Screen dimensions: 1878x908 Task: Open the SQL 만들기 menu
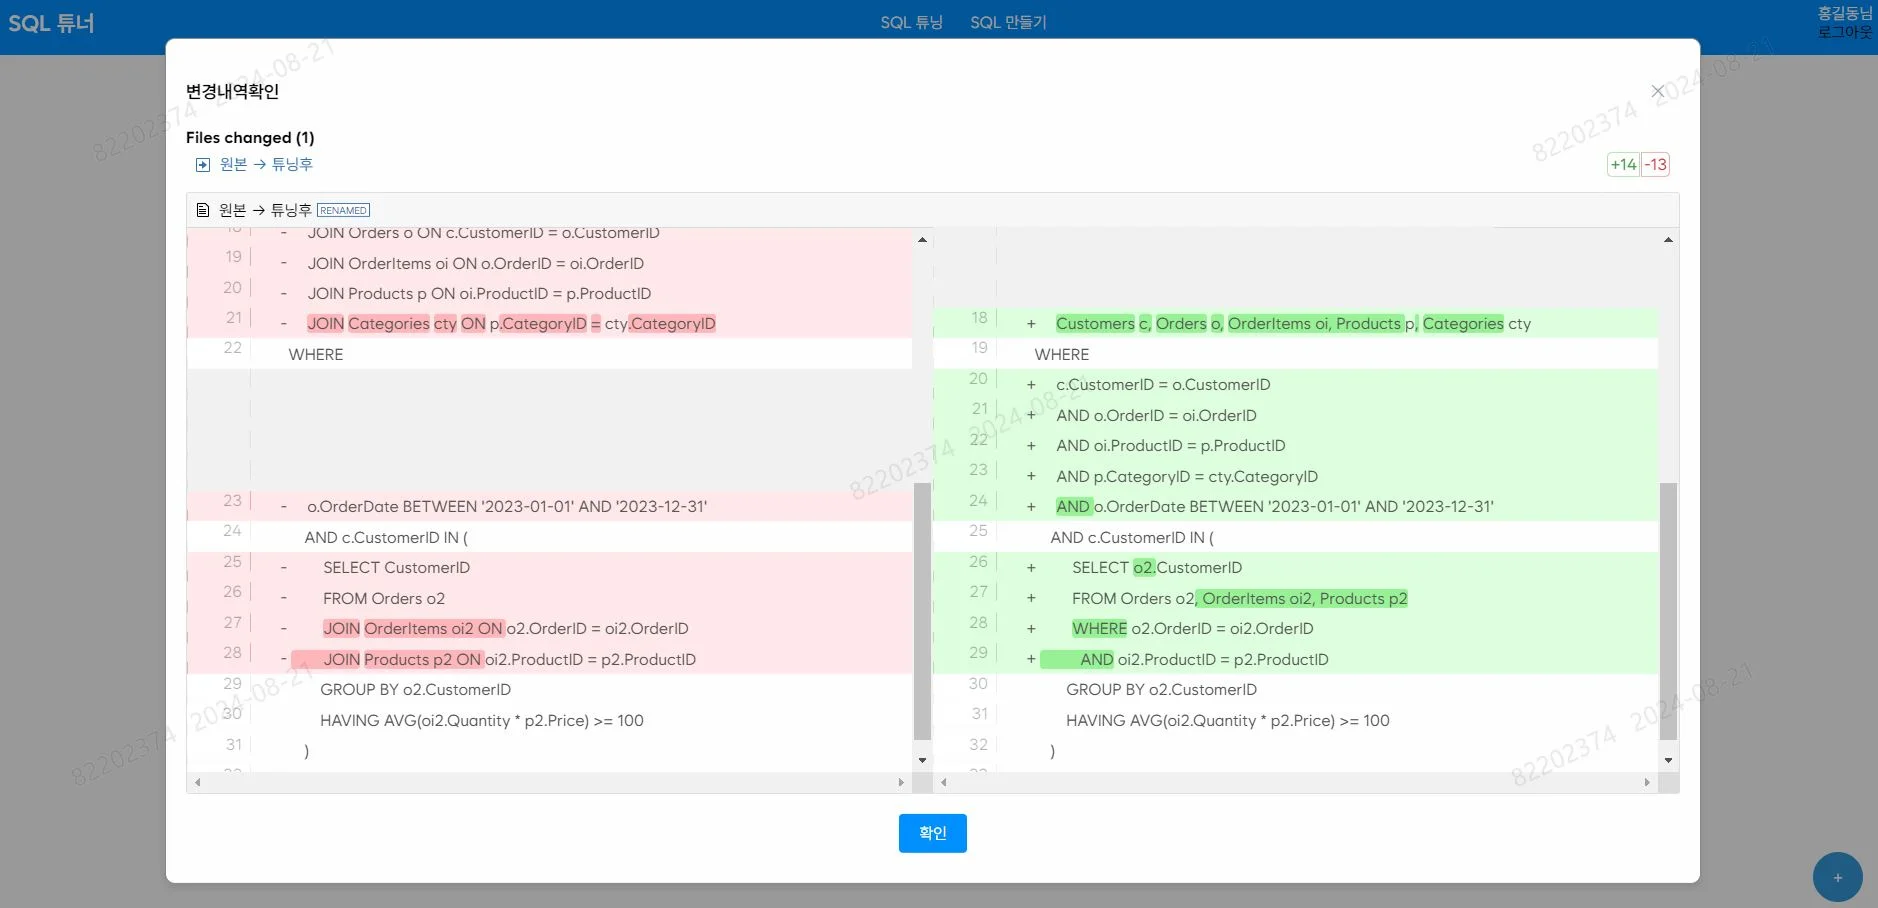tap(1008, 22)
